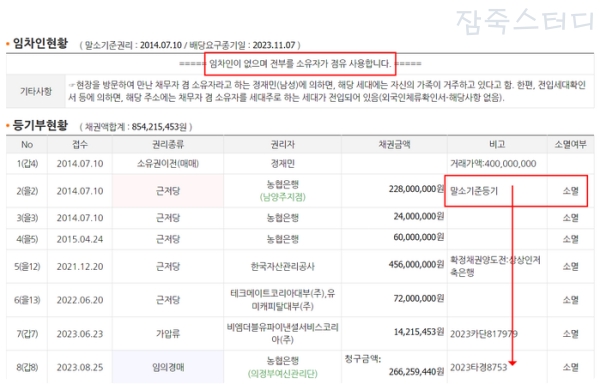This screenshot has width=600, height=384.
Task: Select row number 1(갑4)
Action: point(27,164)
